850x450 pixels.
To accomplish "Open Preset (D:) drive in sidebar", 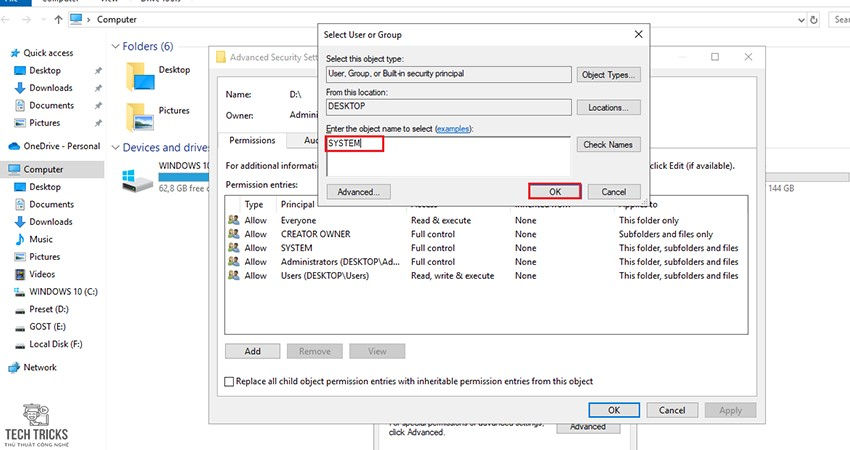I will (49, 309).
